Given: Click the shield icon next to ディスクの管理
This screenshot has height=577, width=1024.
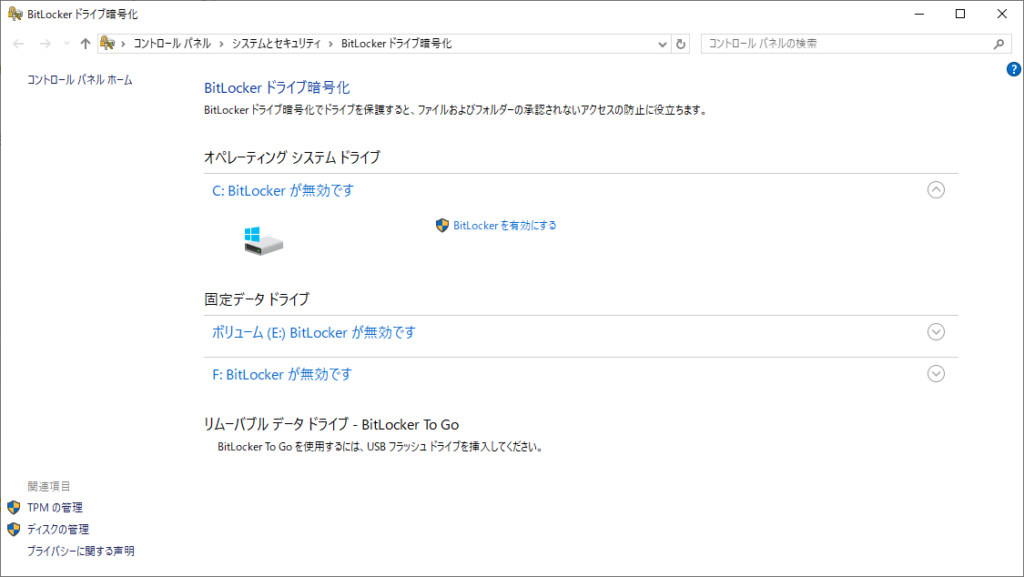Looking at the screenshot, I should 14,529.
